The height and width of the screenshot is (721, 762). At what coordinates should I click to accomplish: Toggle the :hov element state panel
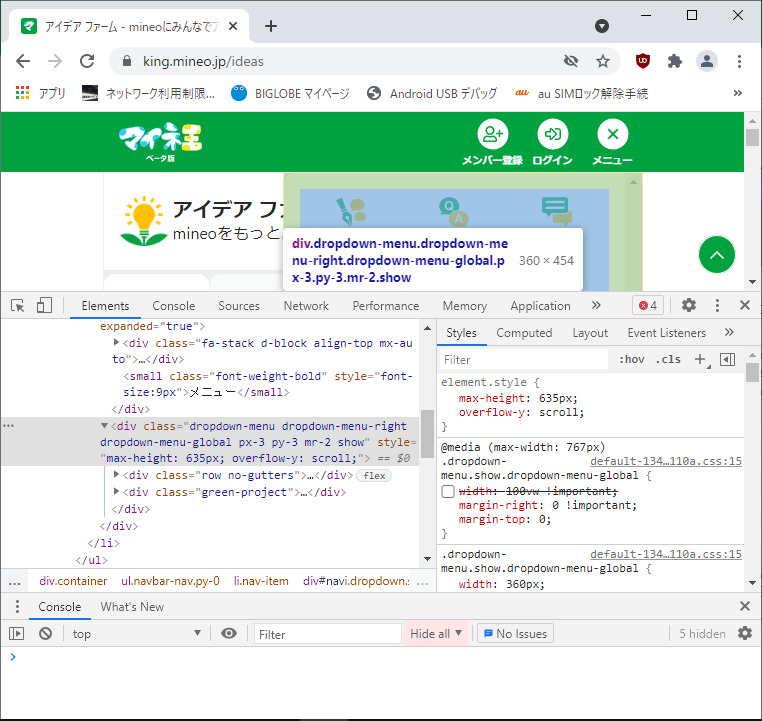631,360
